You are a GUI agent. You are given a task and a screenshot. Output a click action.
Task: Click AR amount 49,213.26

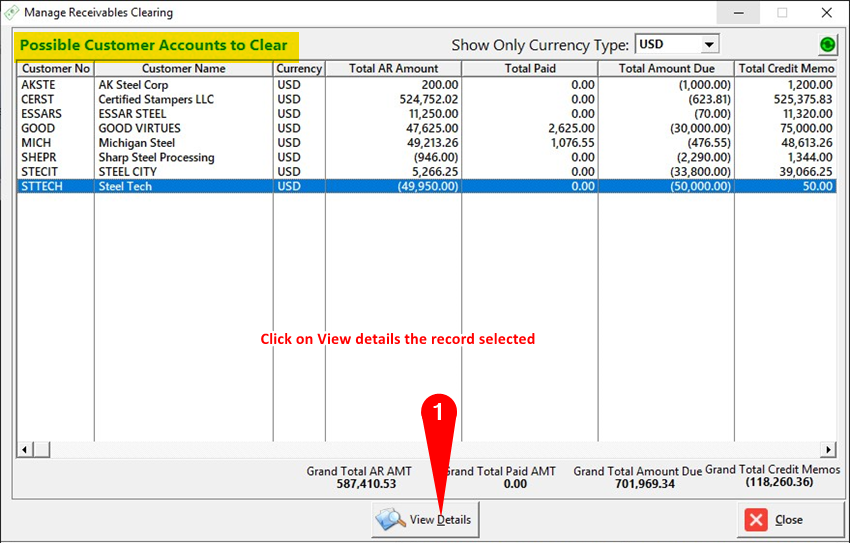(432, 143)
